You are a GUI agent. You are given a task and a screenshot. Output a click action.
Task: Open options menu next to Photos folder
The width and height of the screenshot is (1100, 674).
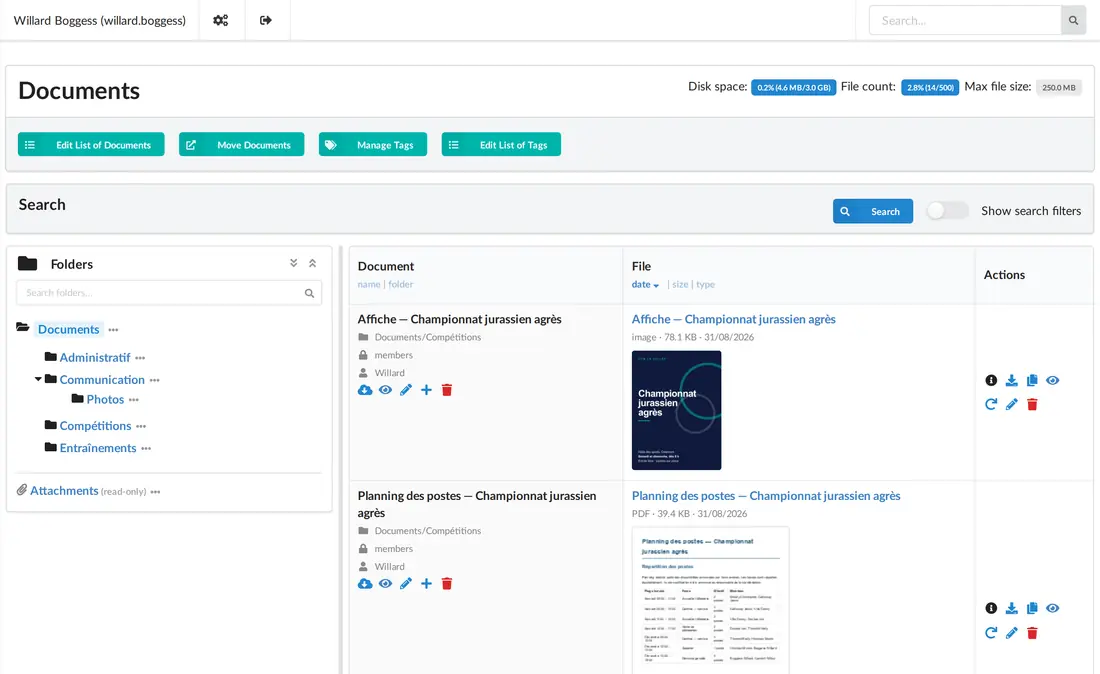pyautogui.click(x=133, y=400)
